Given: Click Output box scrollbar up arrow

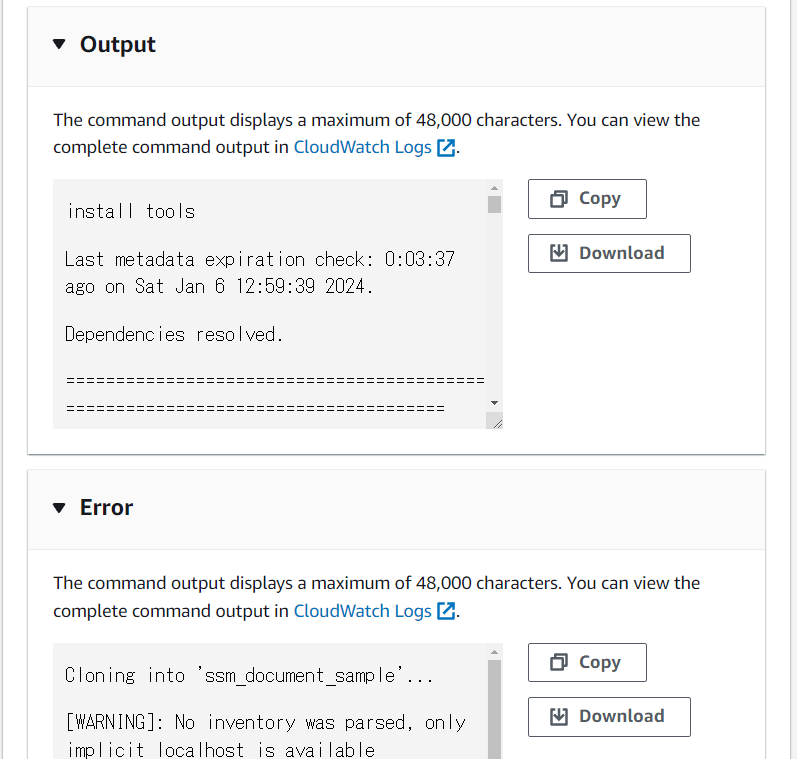Looking at the screenshot, I should coord(494,188).
